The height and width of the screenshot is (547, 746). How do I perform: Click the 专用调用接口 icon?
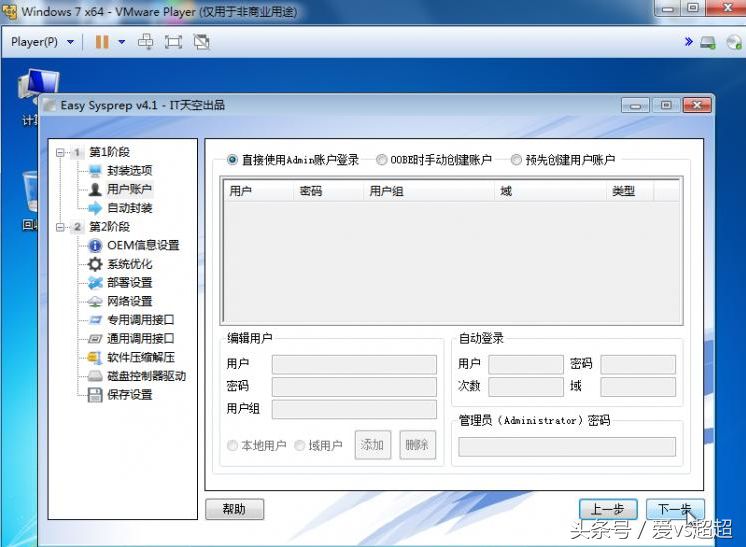[95, 320]
